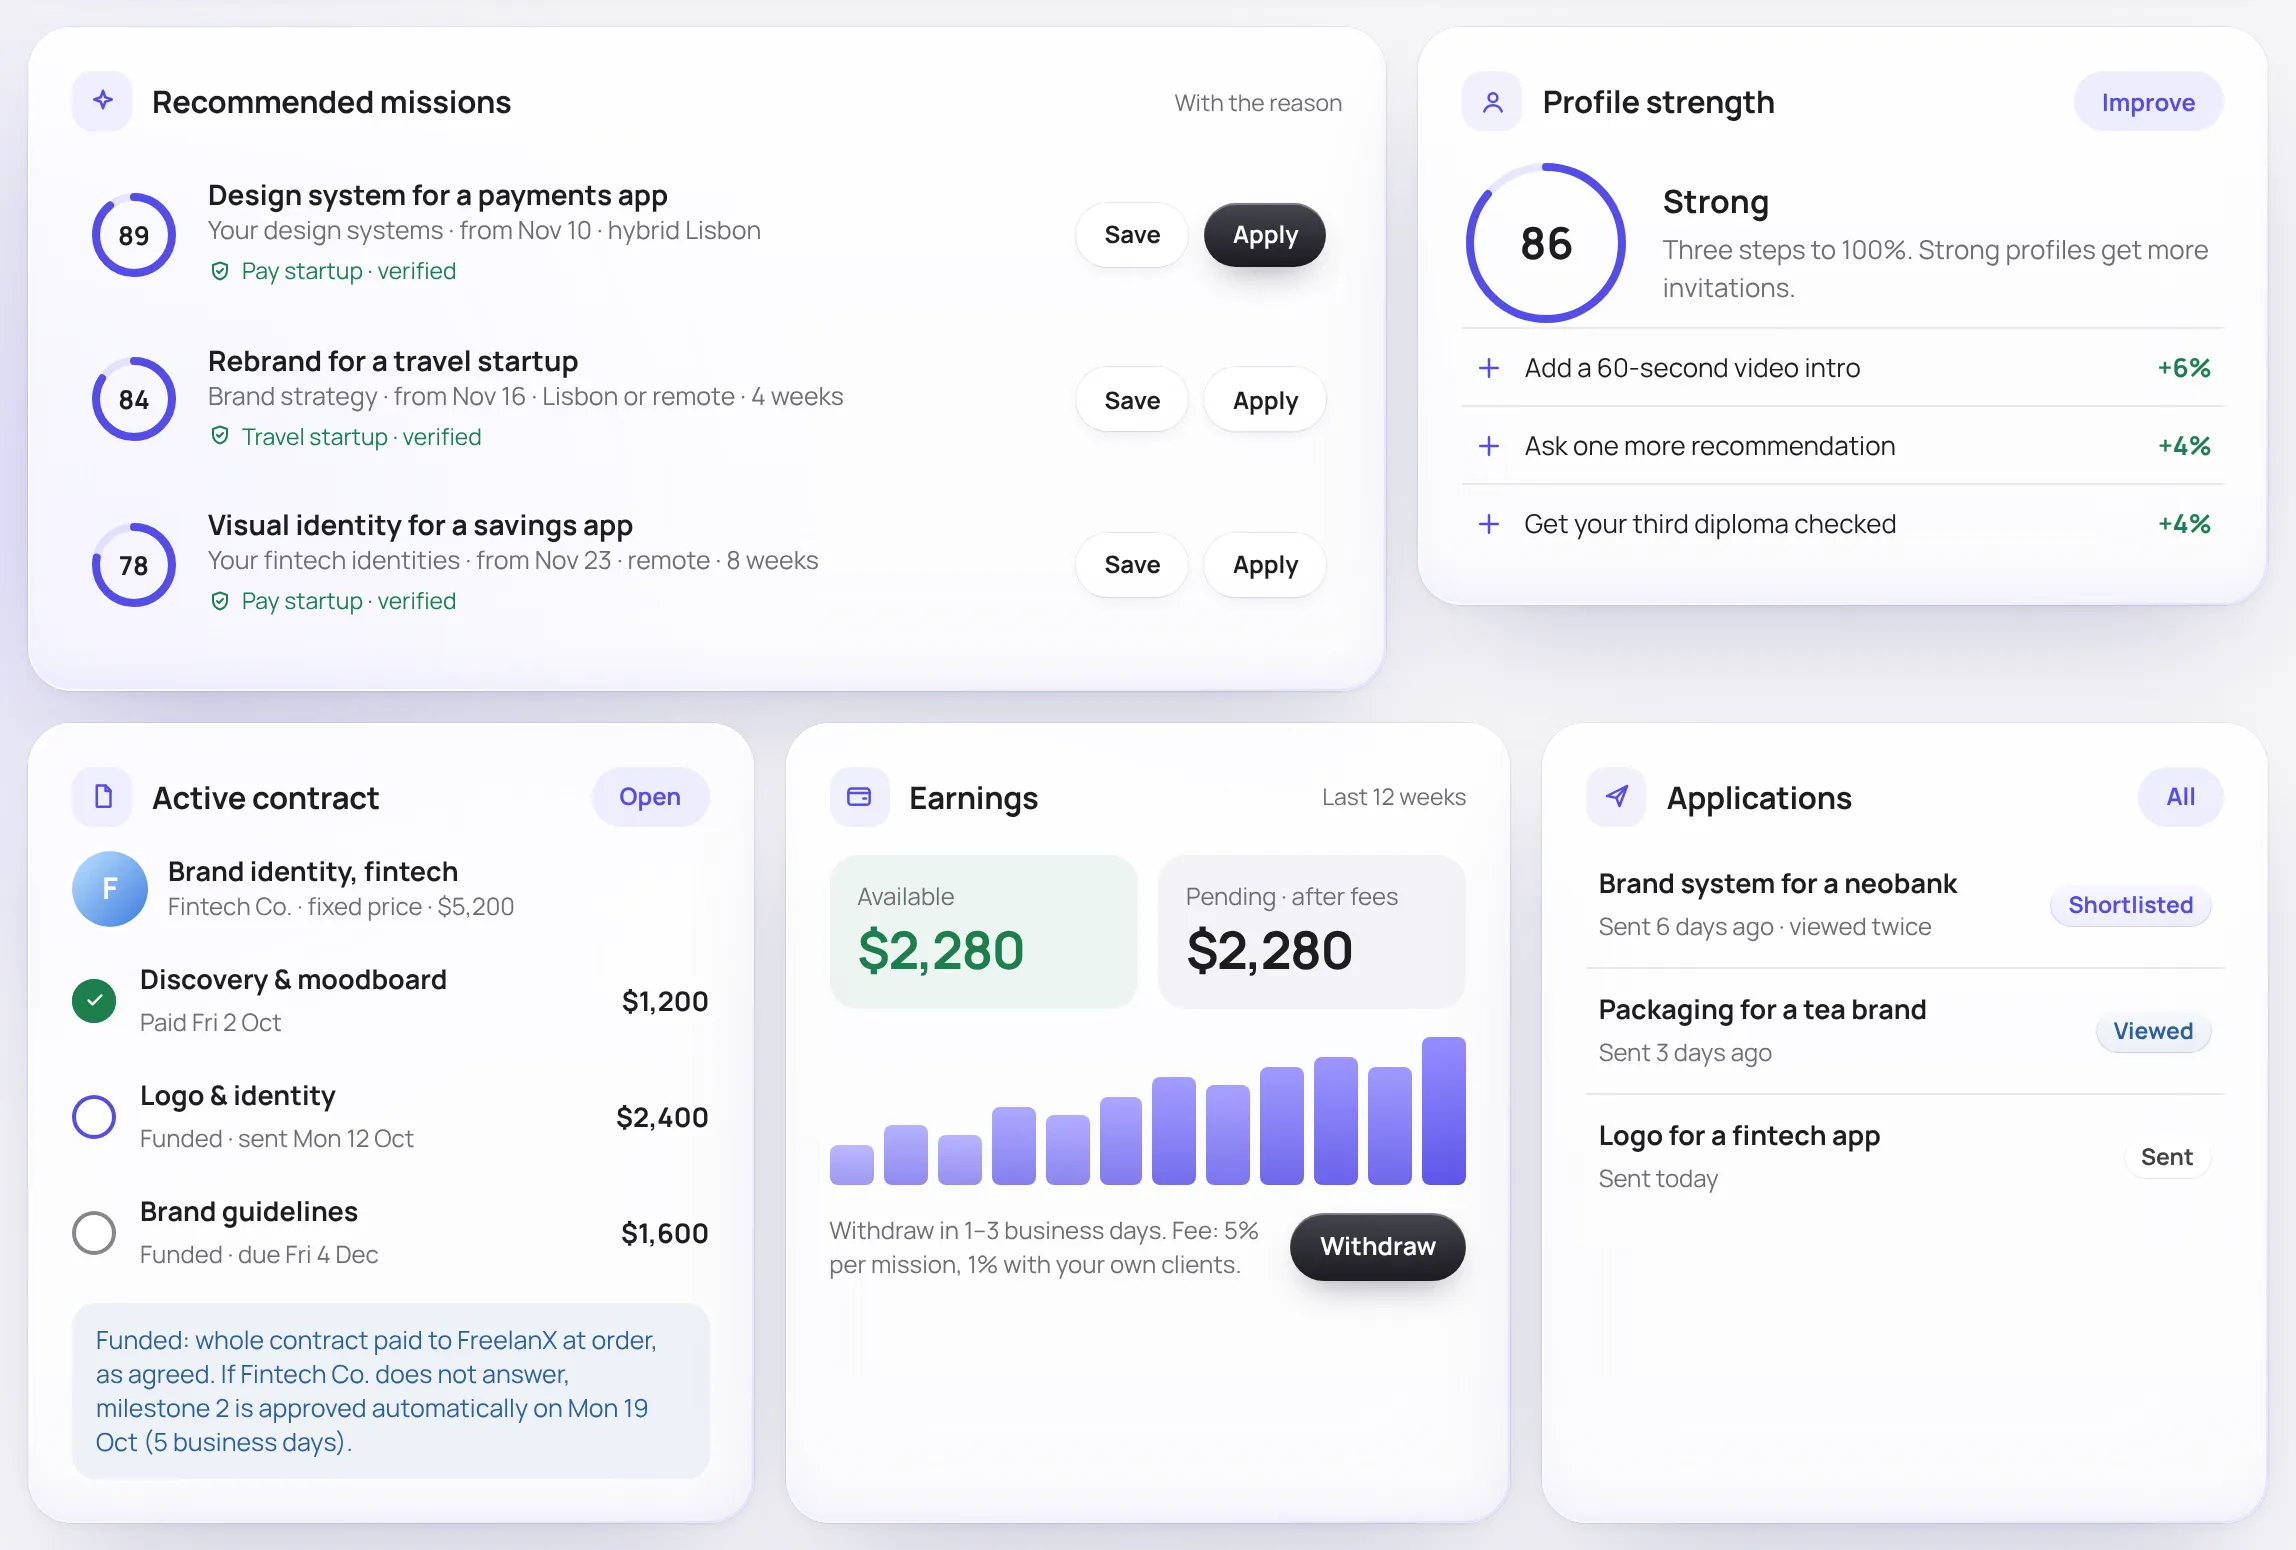Click the 86 profile strength progress ring
This screenshot has width=2296, height=1550.
point(1546,243)
